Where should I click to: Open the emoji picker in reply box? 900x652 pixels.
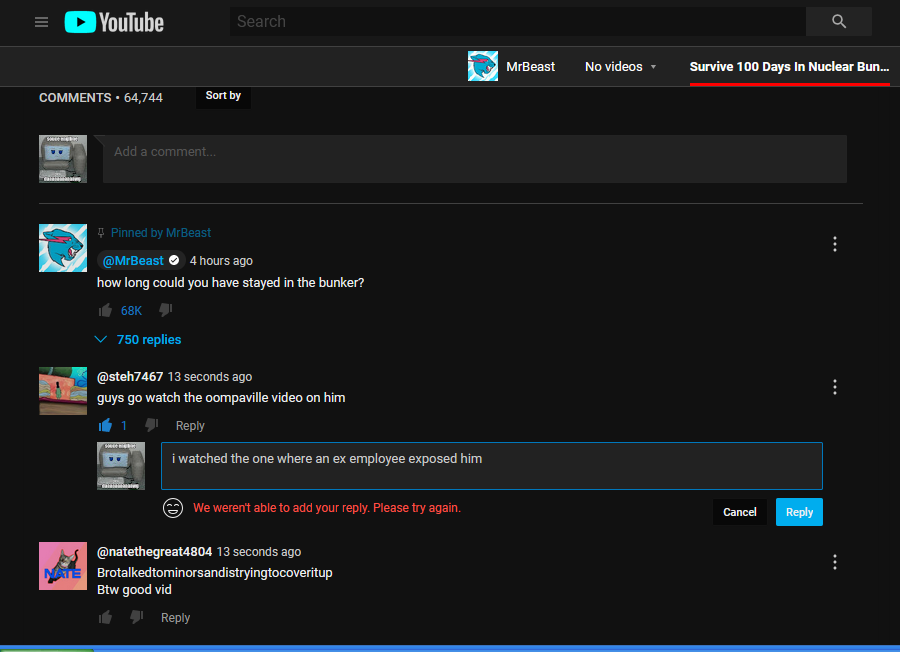[173, 508]
